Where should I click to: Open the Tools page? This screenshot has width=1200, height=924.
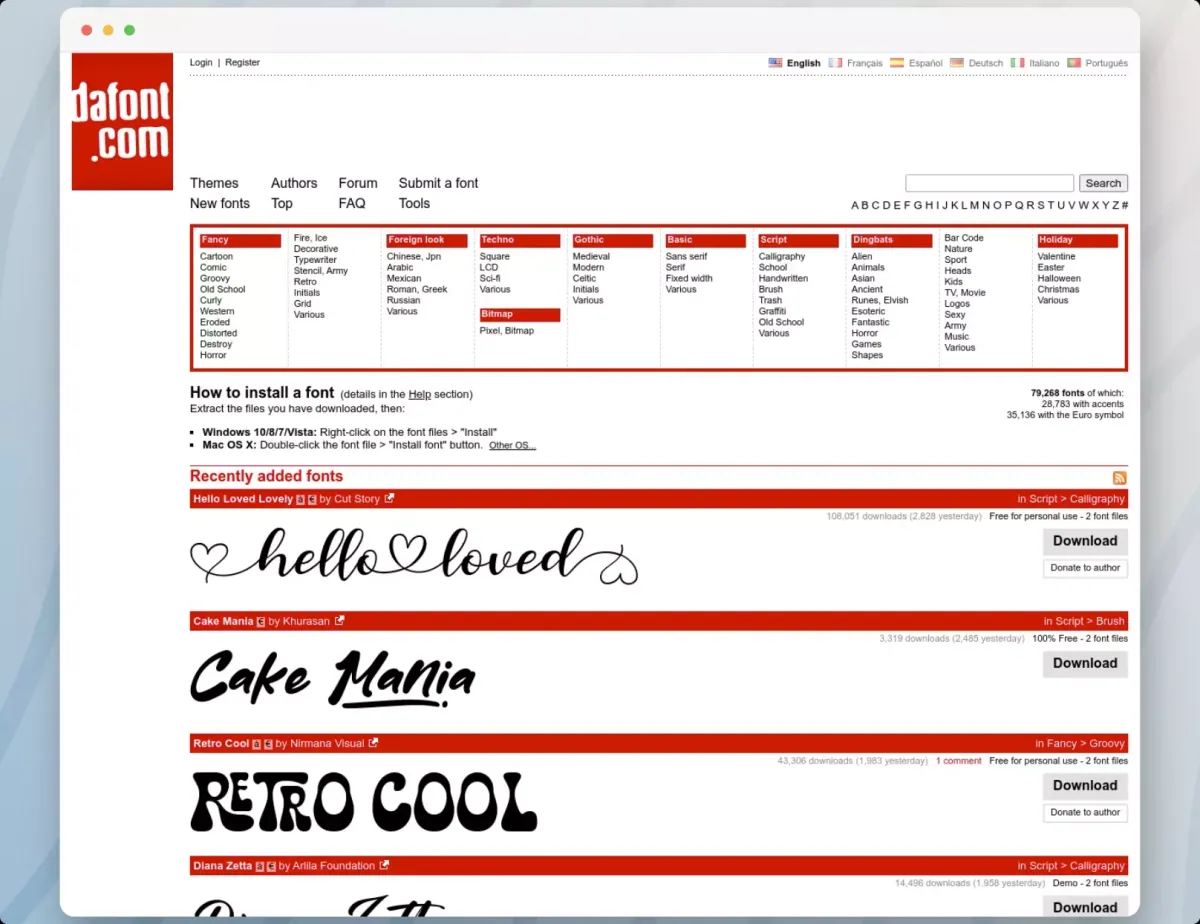point(414,203)
